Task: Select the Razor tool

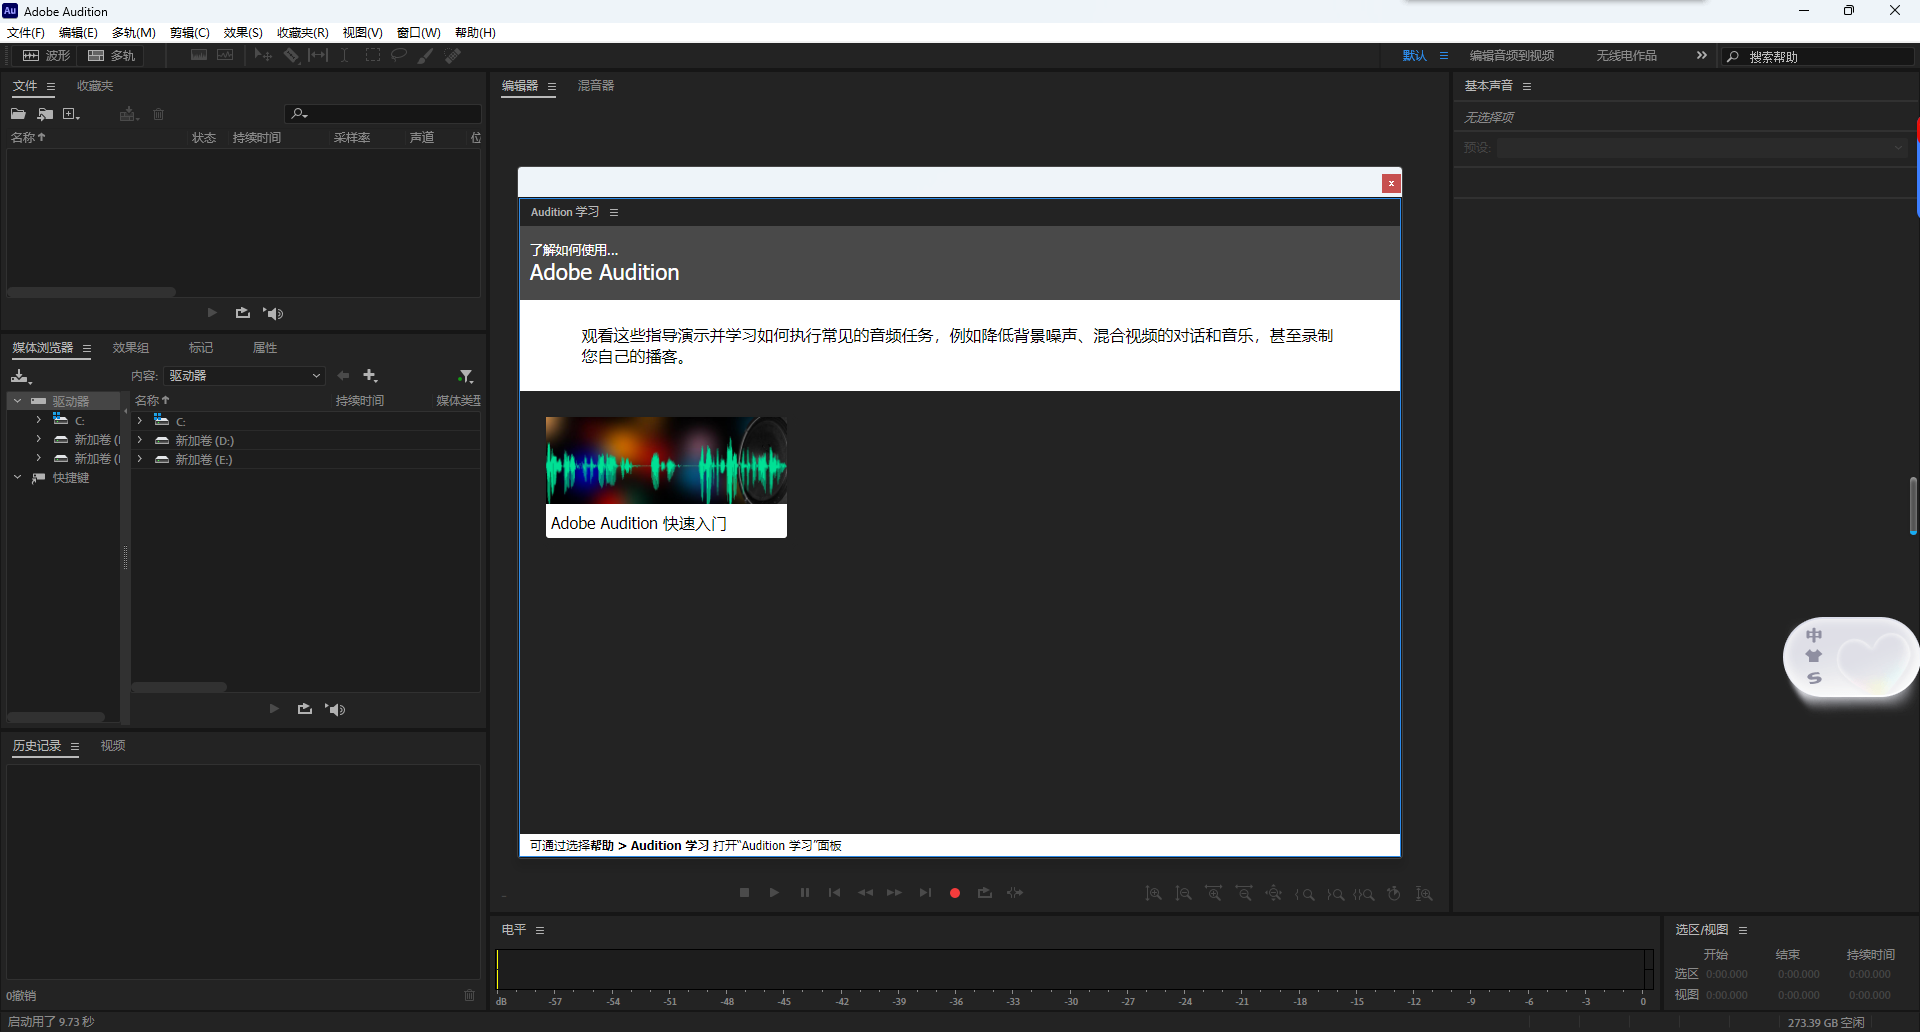Action: [x=291, y=55]
